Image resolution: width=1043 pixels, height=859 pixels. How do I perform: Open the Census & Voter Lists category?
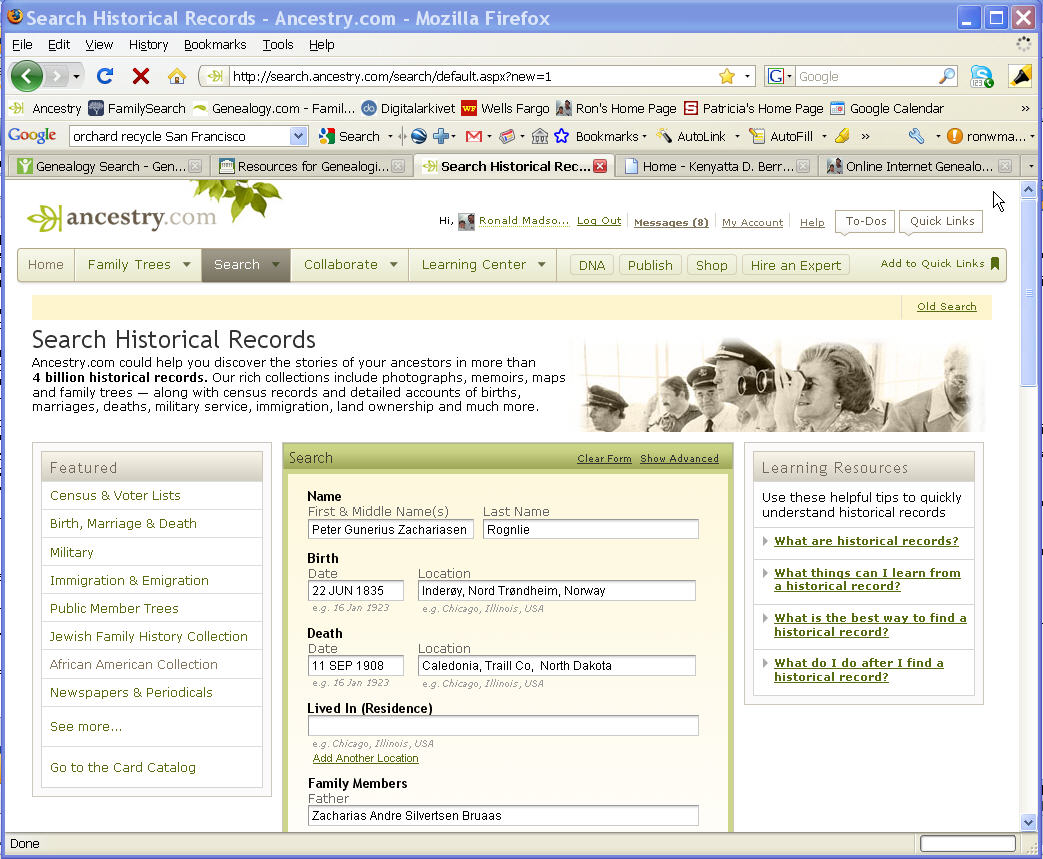click(x=115, y=496)
